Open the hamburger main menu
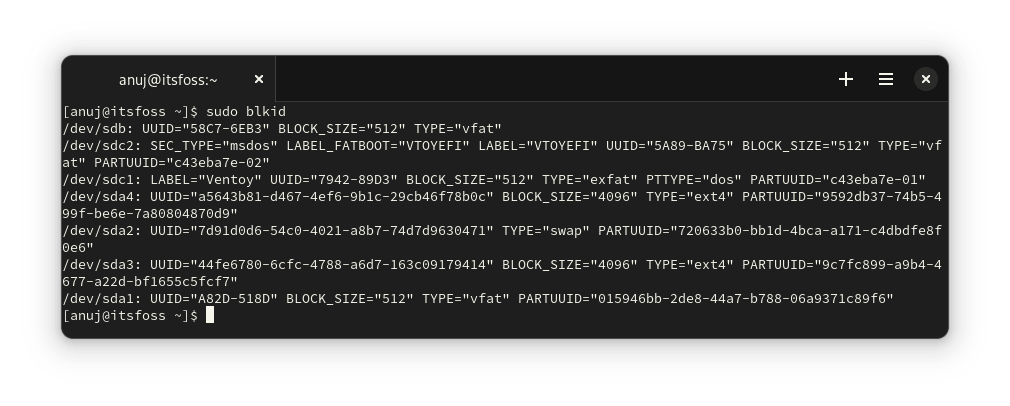 click(886, 79)
